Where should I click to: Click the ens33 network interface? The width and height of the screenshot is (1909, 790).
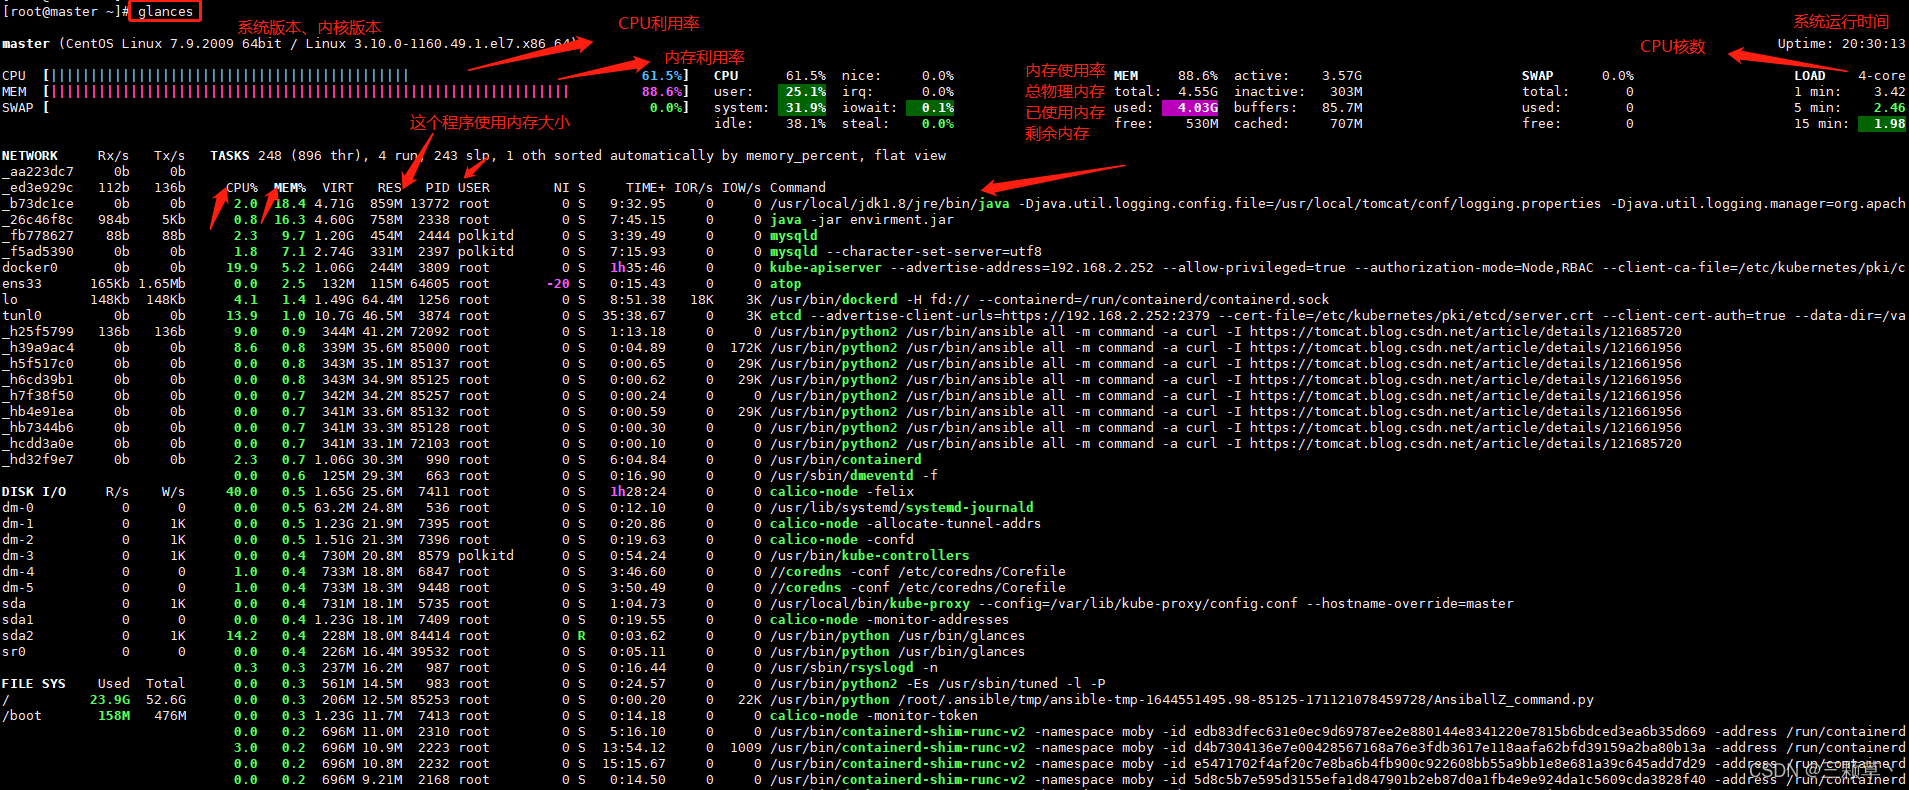[x=94, y=283]
